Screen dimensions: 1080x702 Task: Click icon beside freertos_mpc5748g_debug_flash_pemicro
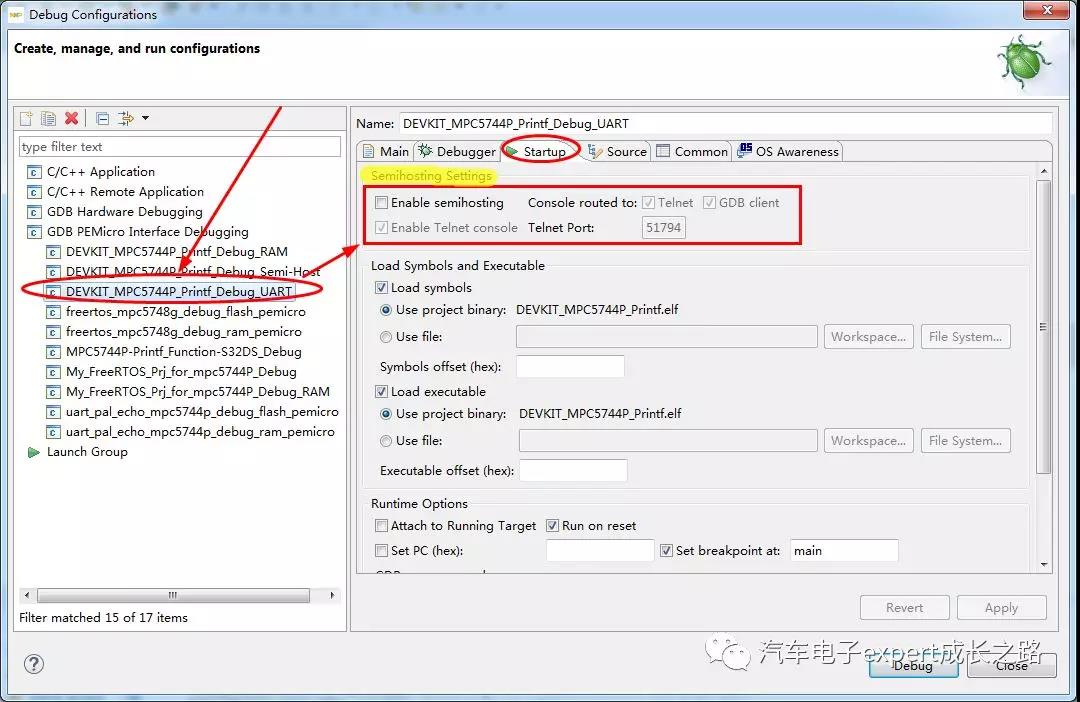pyautogui.click(x=53, y=312)
